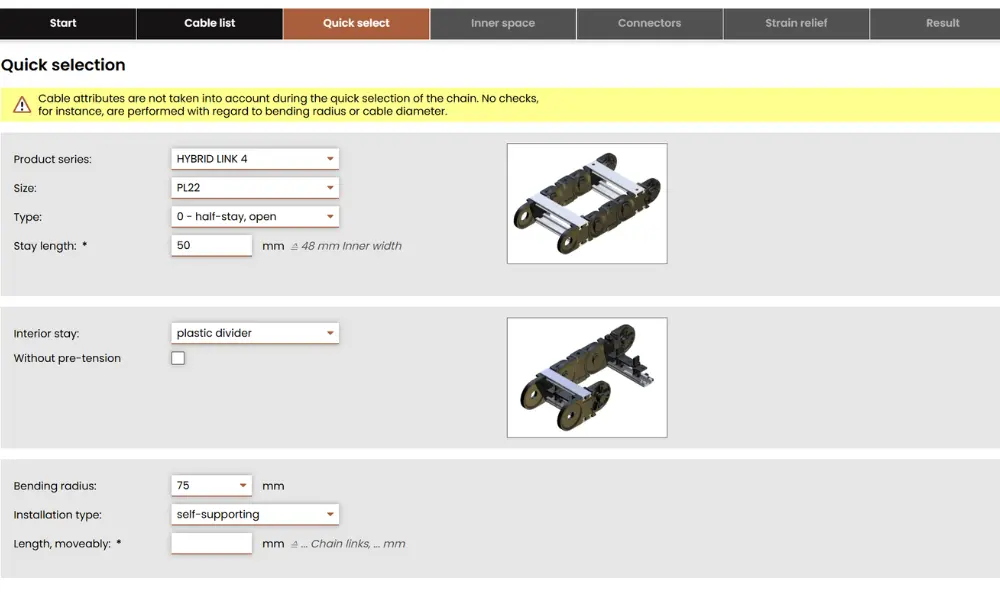Image resolution: width=1000 pixels, height=600 pixels.
Task: Click the Interior stay label
Action: coord(47,333)
